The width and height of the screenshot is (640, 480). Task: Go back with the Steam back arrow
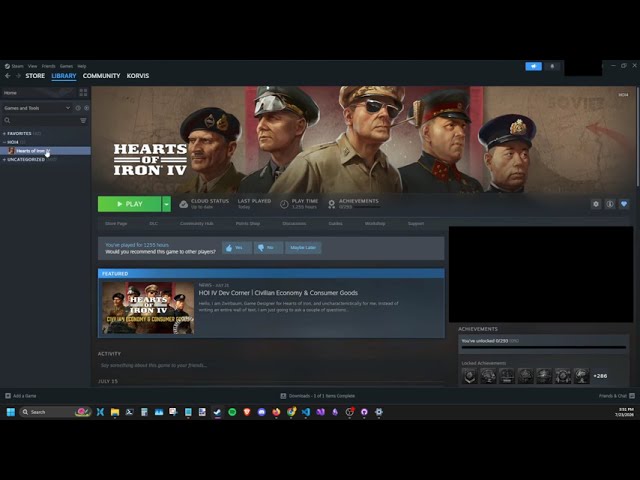pos(8,76)
